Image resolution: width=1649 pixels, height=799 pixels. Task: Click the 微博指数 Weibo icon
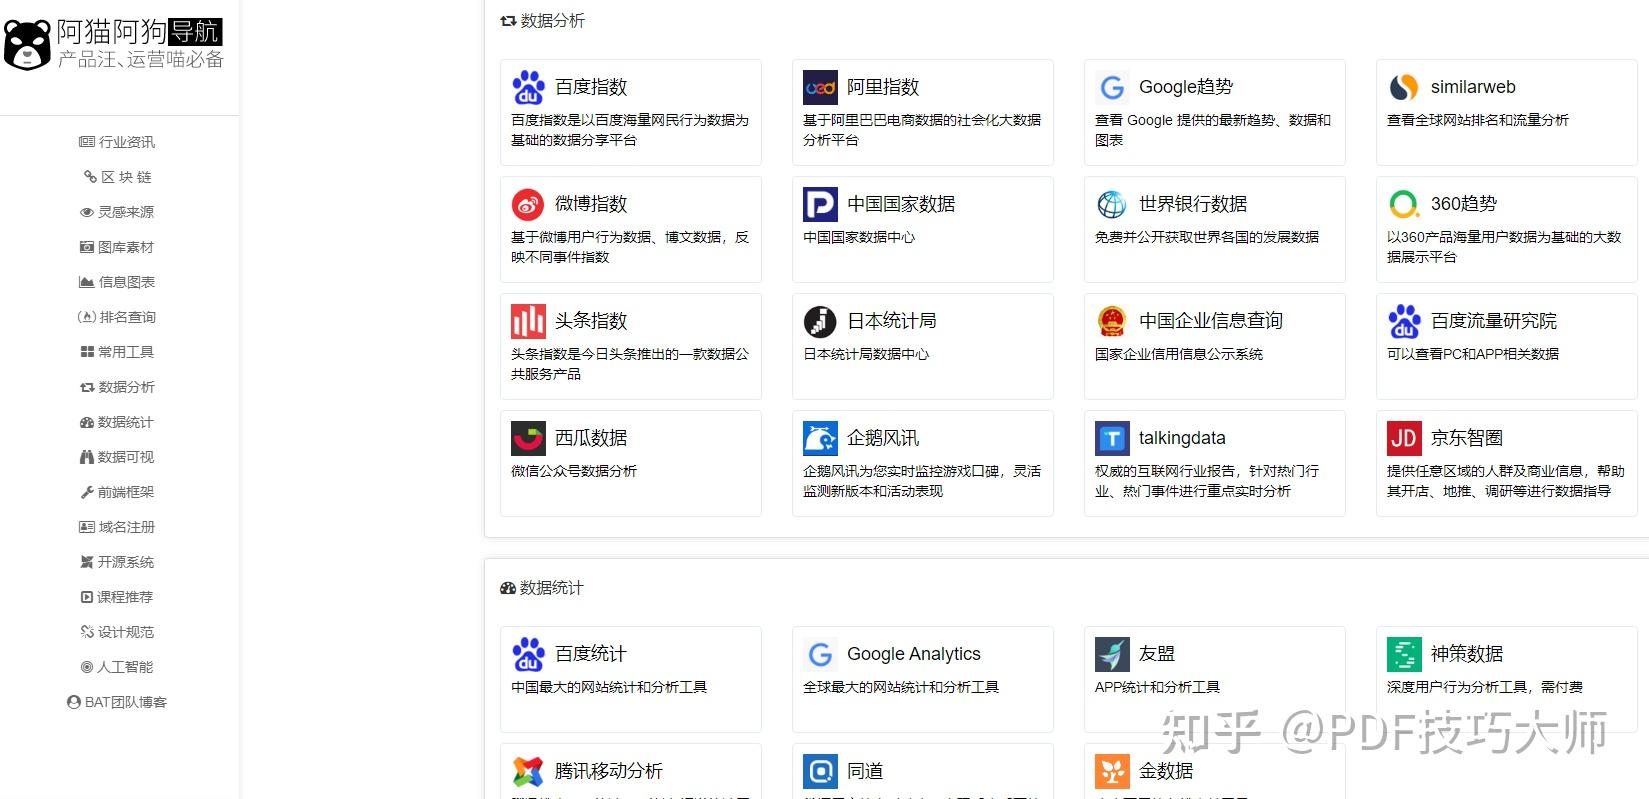click(528, 205)
